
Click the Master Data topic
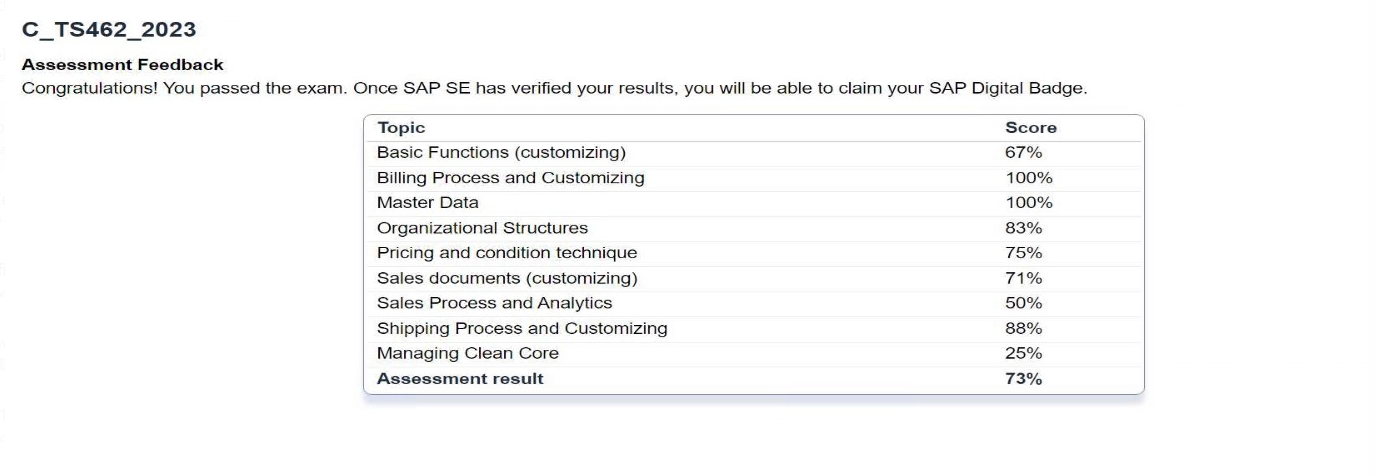coord(427,203)
